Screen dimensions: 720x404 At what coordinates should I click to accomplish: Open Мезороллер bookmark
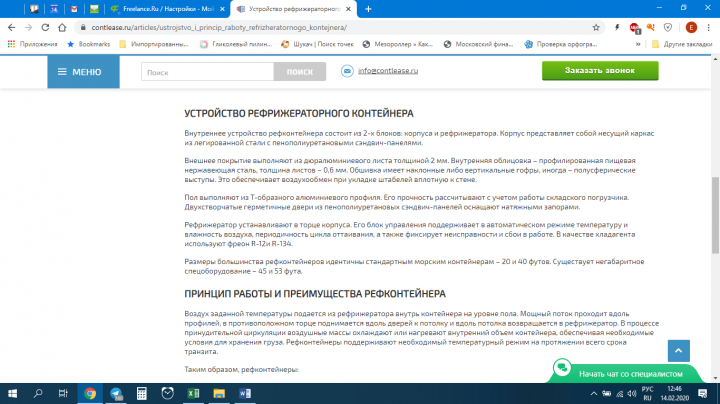[x=398, y=44]
